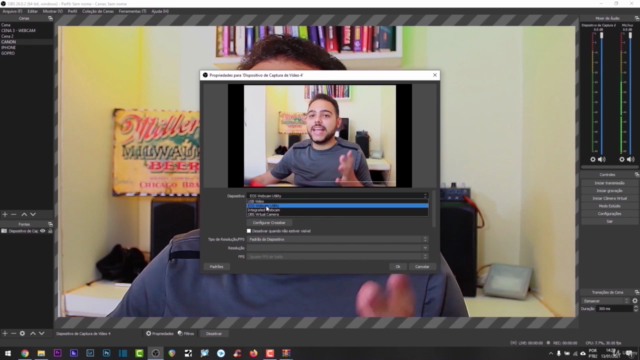Click Iniciar gravação in Controles

click(x=609, y=191)
